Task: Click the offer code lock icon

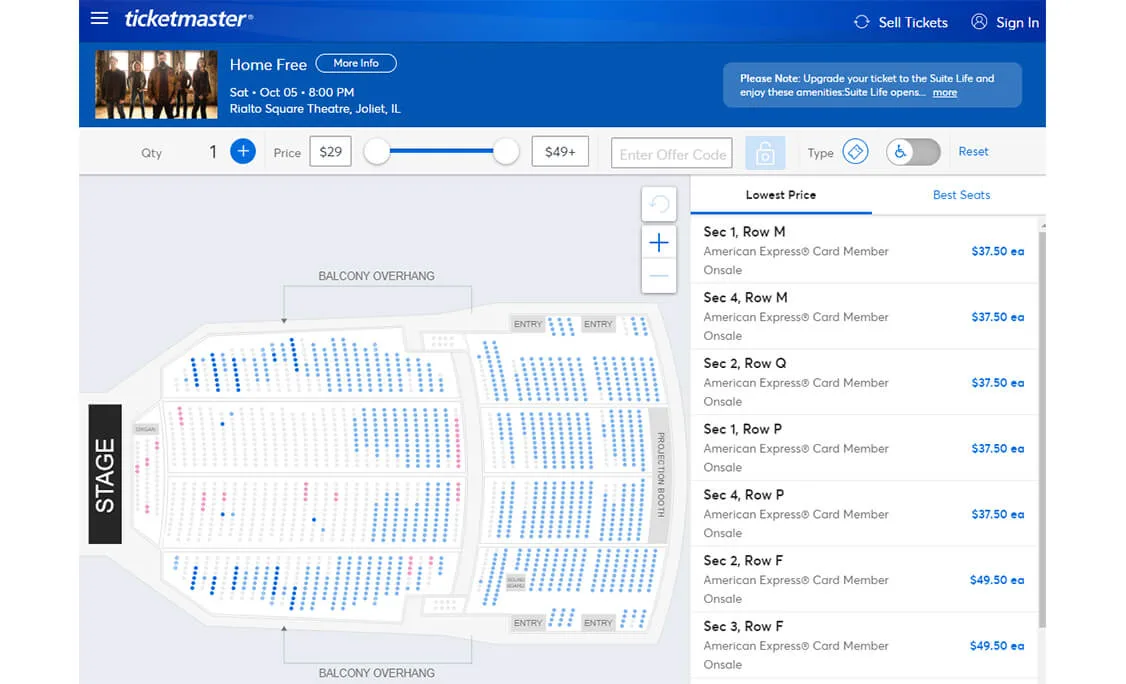Action: (x=765, y=153)
